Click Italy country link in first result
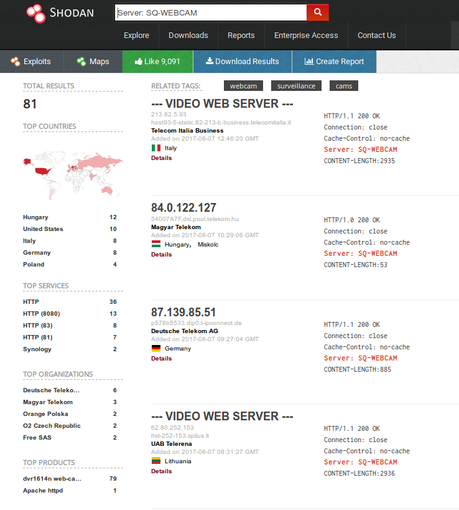Viewport: 459px width, 510px height. pos(171,148)
